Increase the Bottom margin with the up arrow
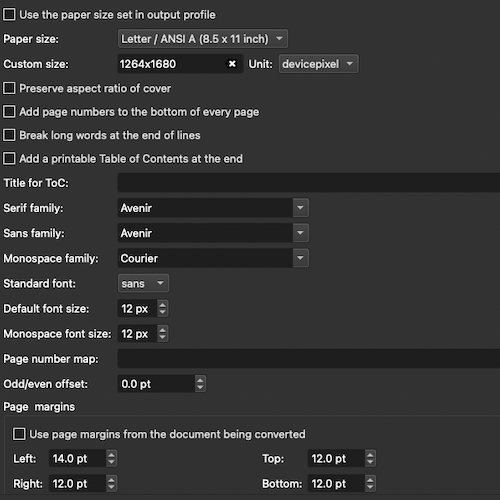Viewport: 500px width, 500px height. 370,479
